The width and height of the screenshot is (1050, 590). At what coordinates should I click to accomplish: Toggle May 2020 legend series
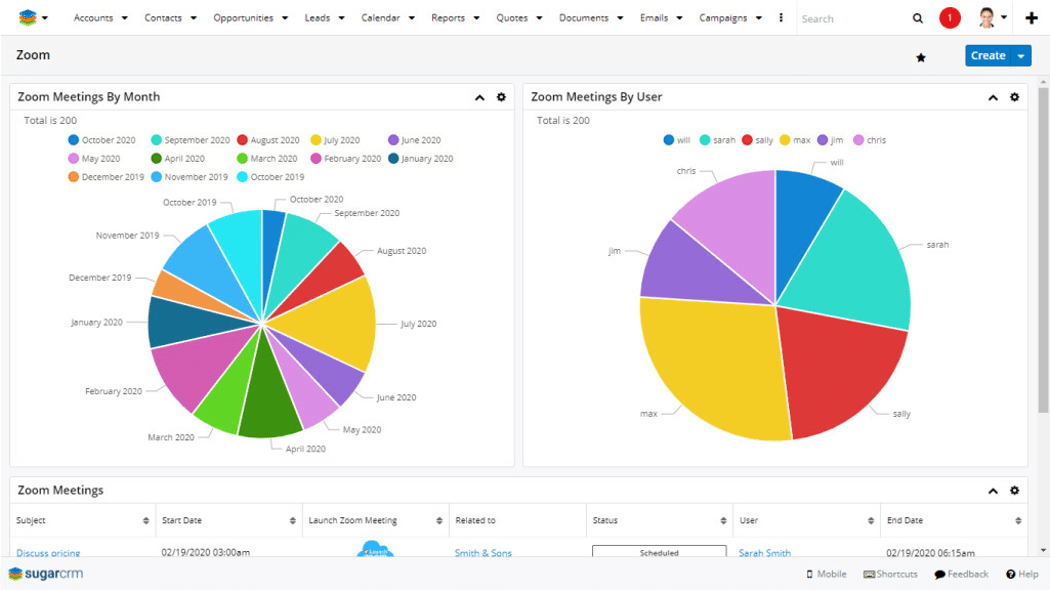[x=94, y=159]
